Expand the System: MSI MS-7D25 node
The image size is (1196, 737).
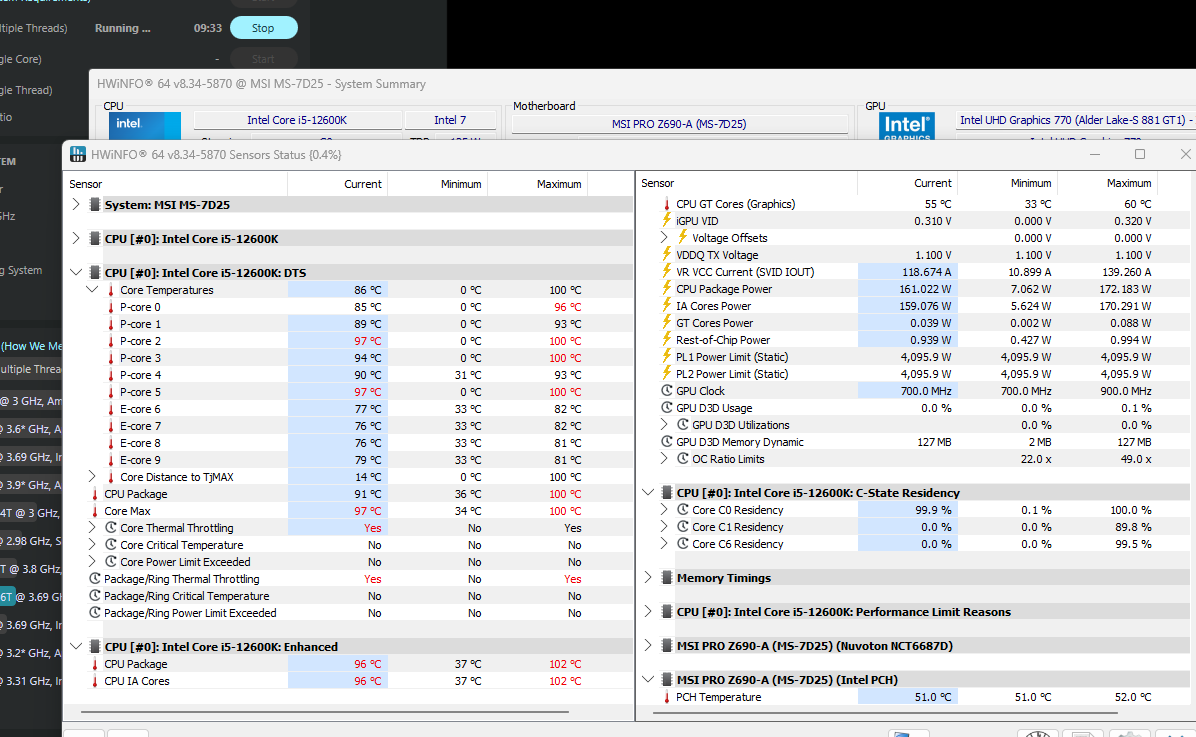coord(76,204)
